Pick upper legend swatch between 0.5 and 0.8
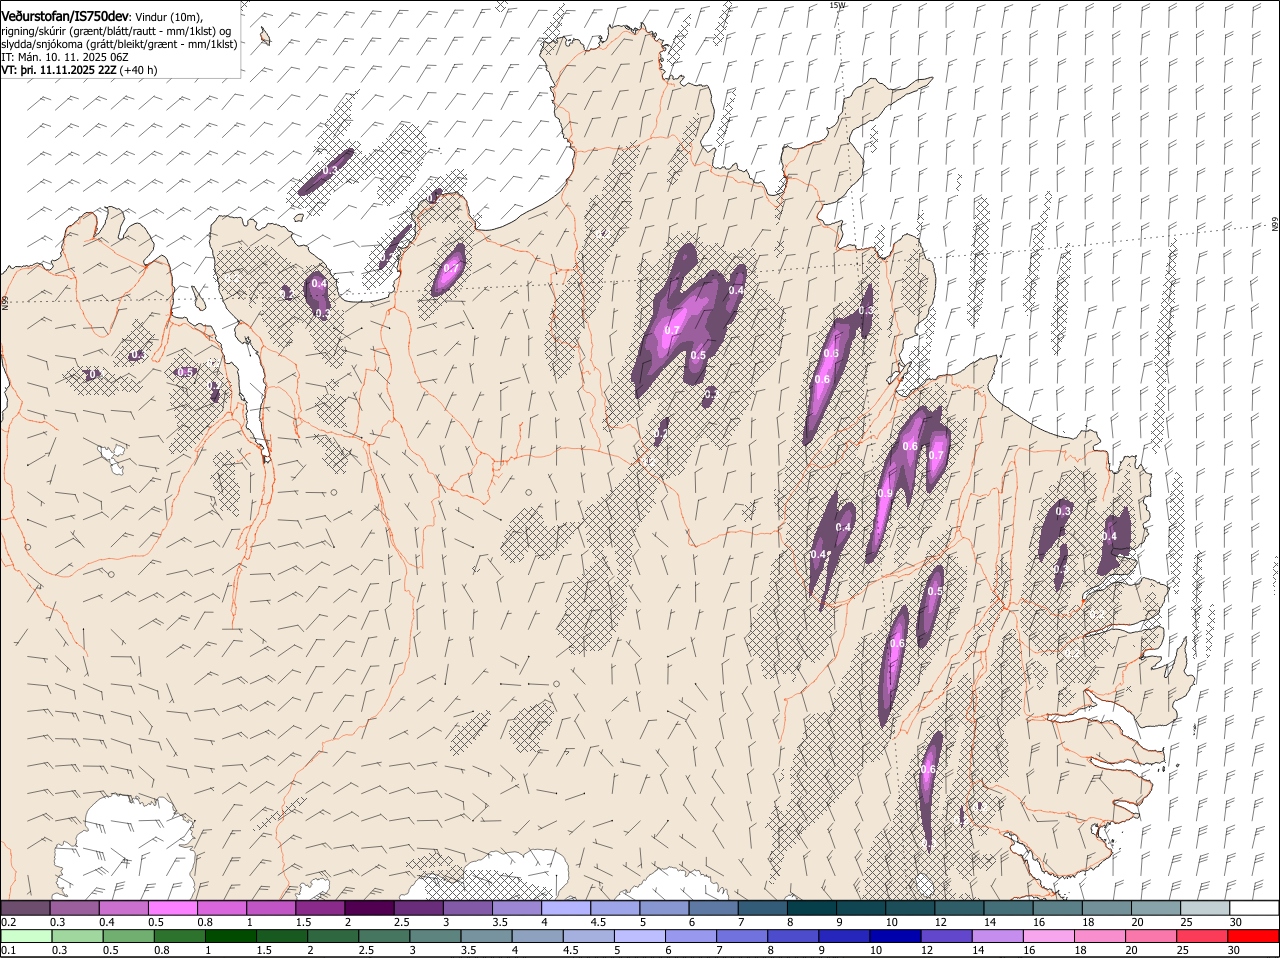The width and height of the screenshot is (1280, 958). click(x=173, y=908)
